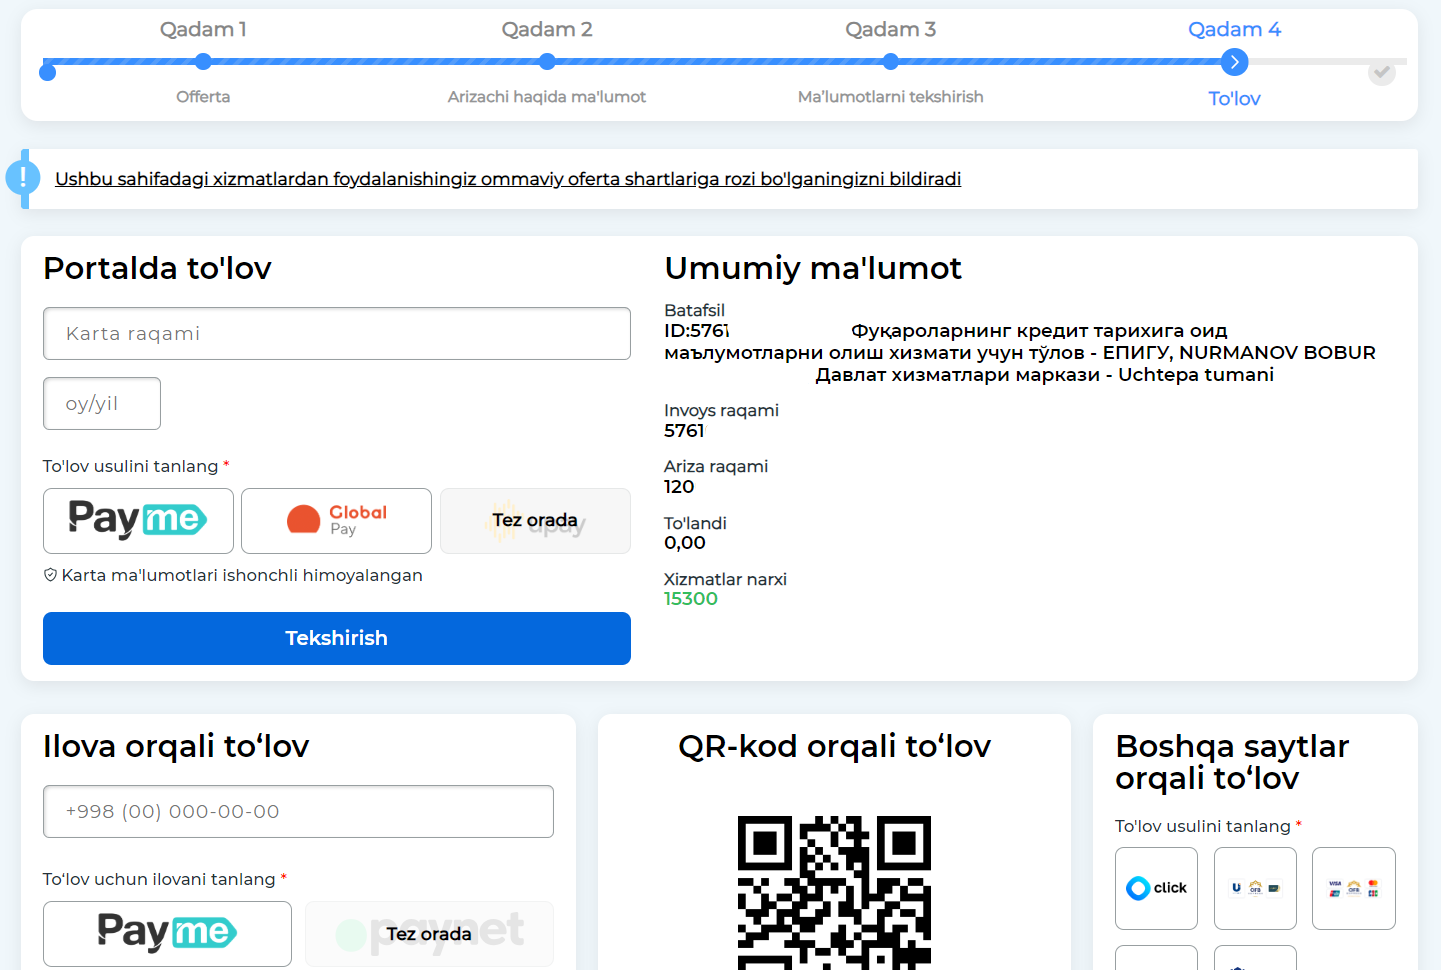The height and width of the screenshot is (970, 1441).
Task: Go to Qadam 3 step label
Action: coord(891,30)
